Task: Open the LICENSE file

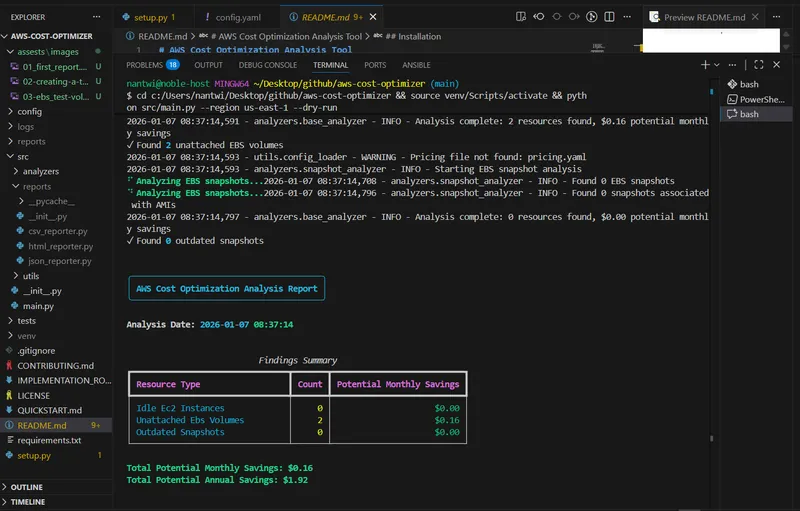Action: pyautogui.click(x=34, y=395)
